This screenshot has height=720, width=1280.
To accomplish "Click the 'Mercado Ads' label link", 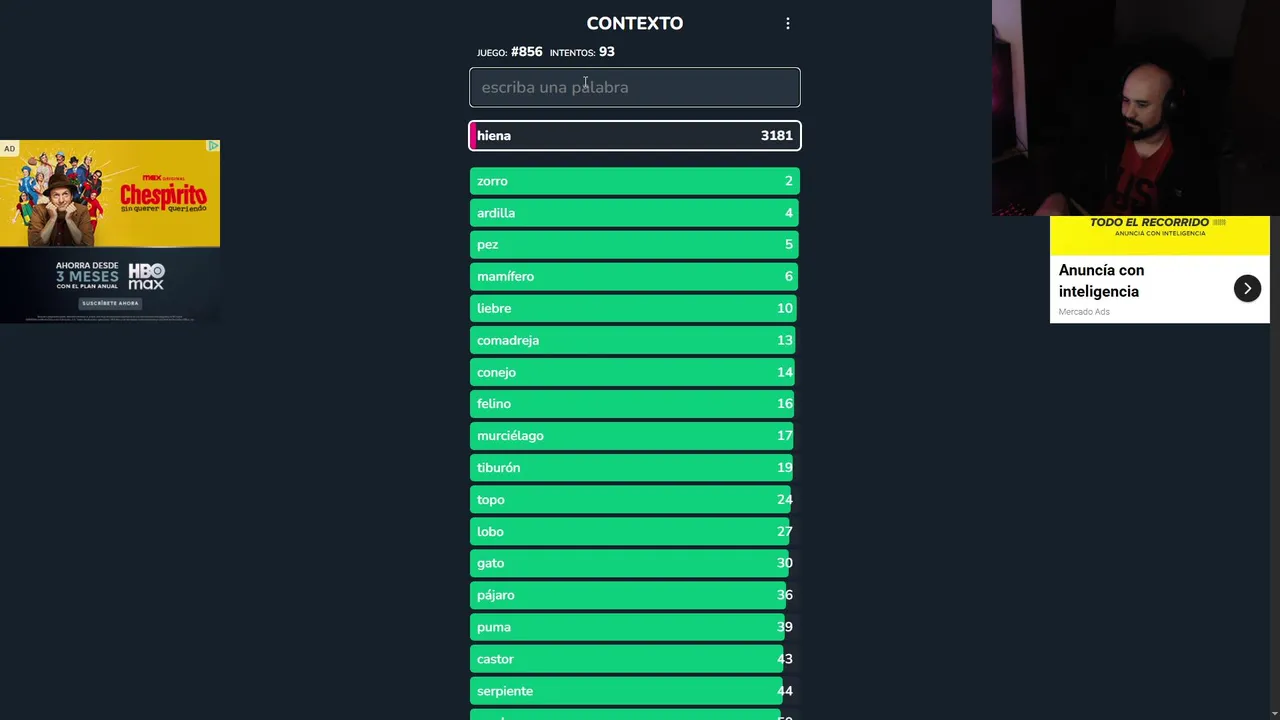I will pyautogui.click(x=1084, y=312).
